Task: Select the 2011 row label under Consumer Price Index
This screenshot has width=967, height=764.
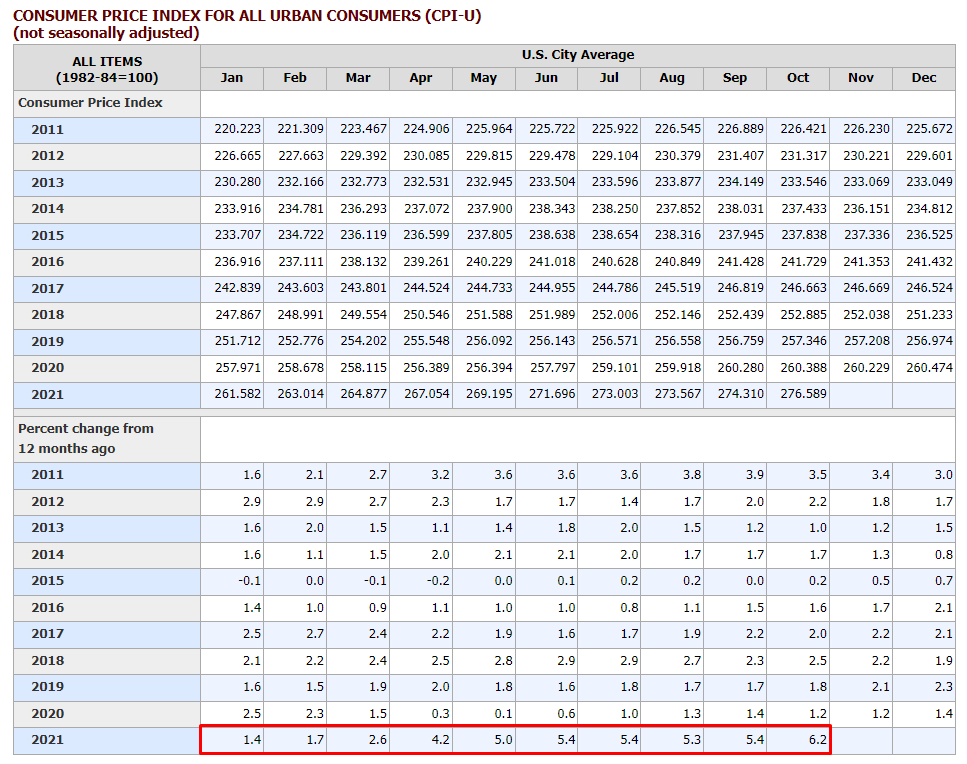Action: [47, 129]
